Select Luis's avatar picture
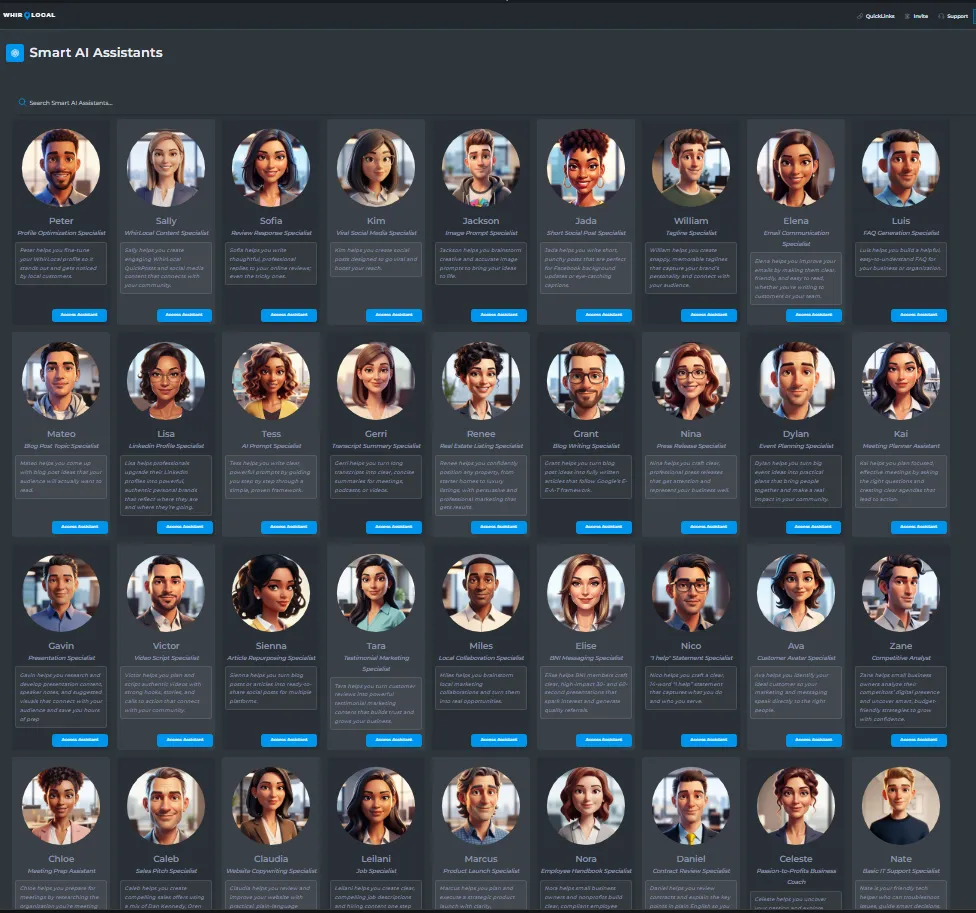This screenshot has width=976, height=913. tap(901, 168)
